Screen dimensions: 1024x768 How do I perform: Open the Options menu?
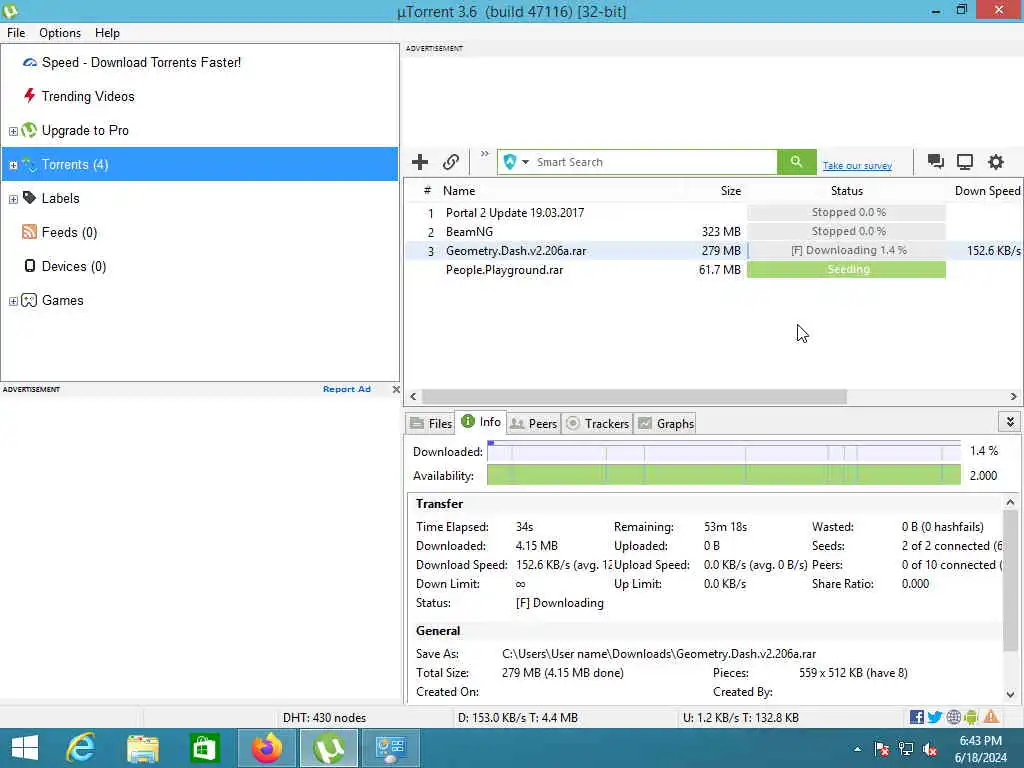(x=60, y=33)
